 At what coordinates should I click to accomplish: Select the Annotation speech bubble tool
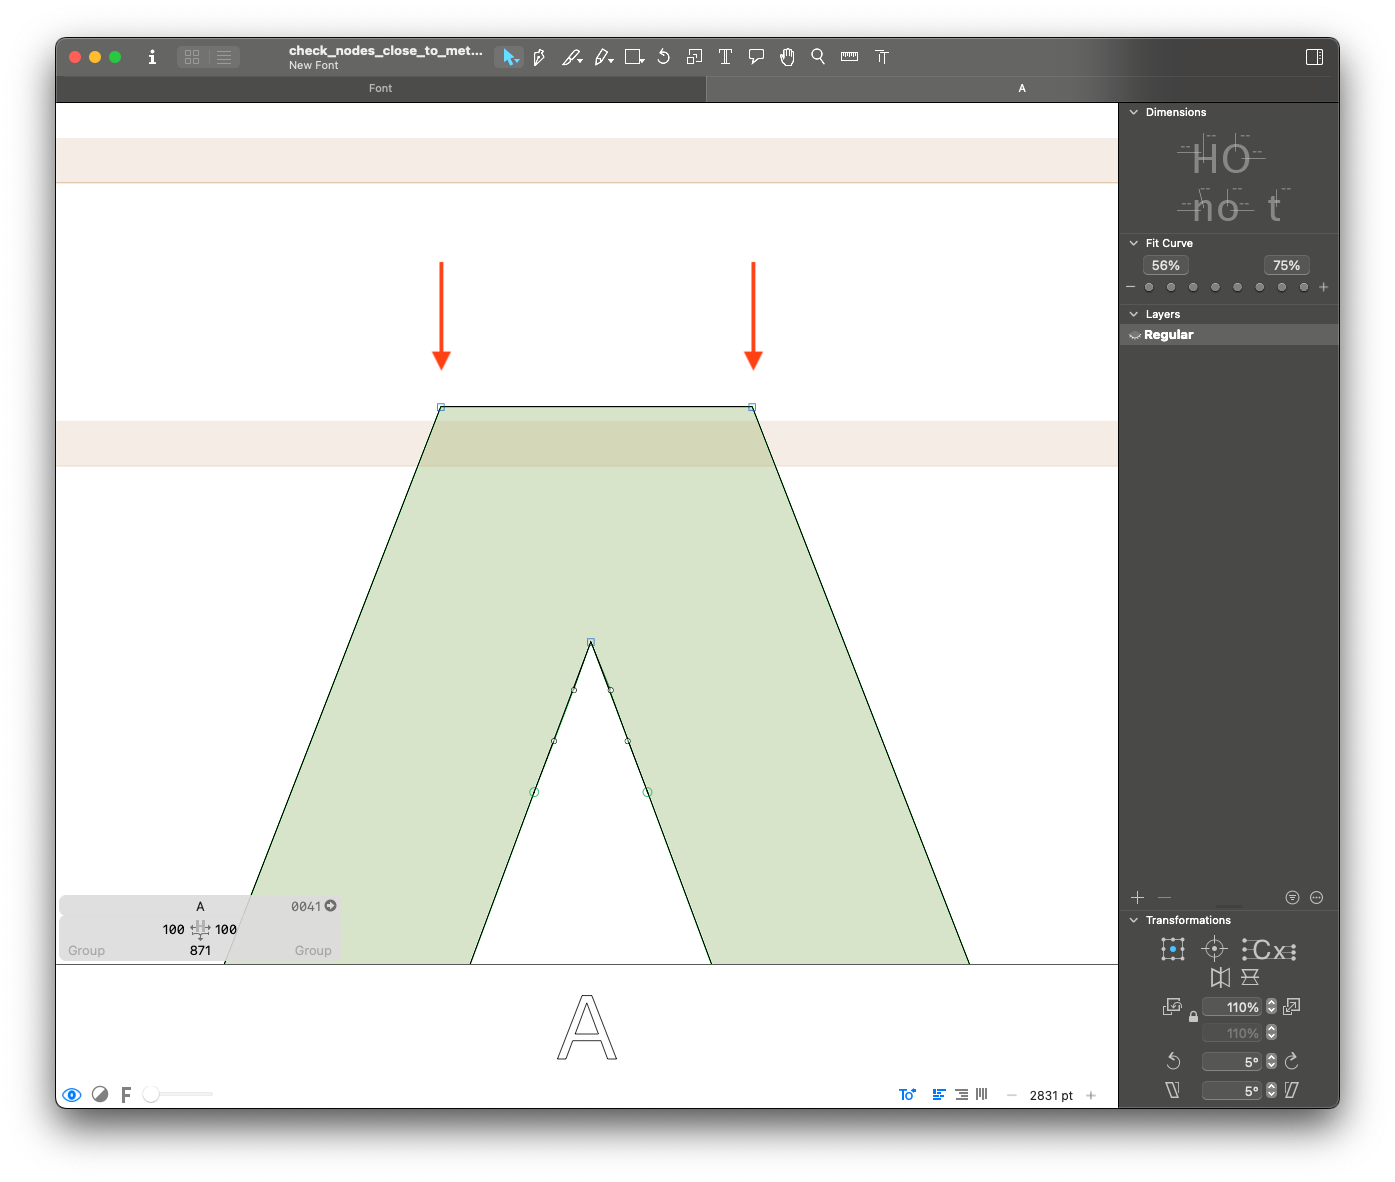pyautogui.click(x=756, y=57)
